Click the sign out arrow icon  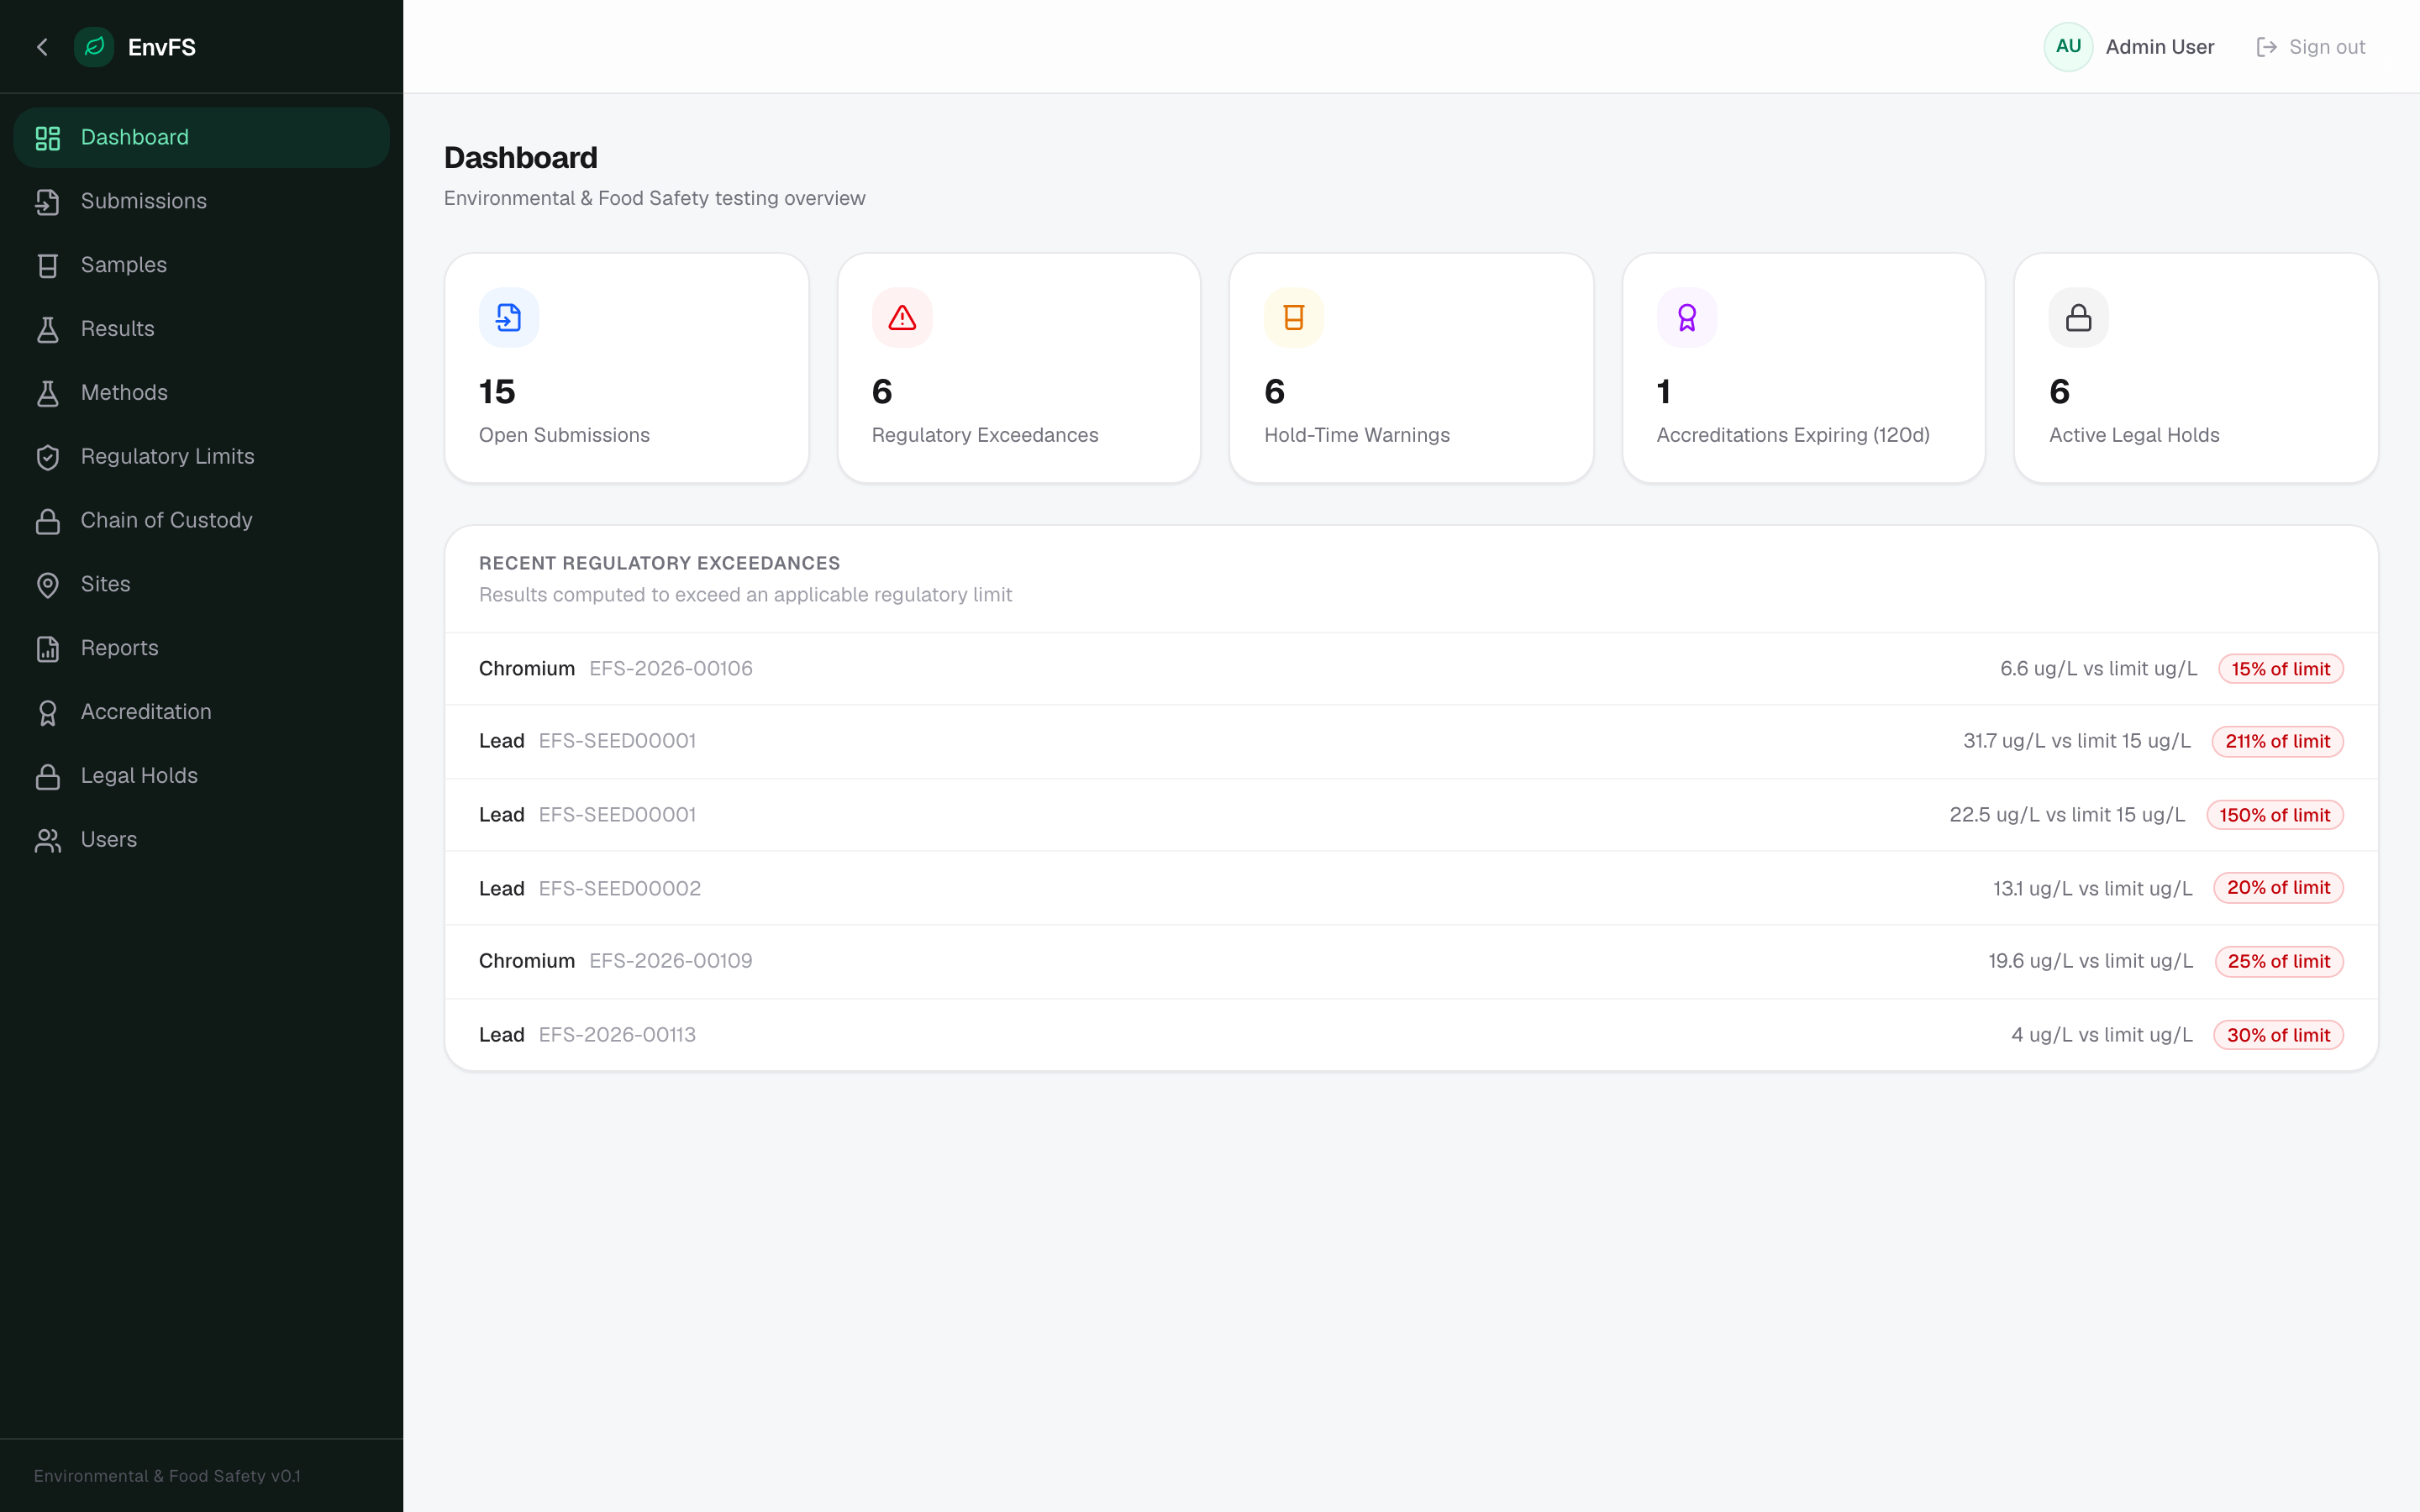pyautogui.click(x=2266, y=47)
